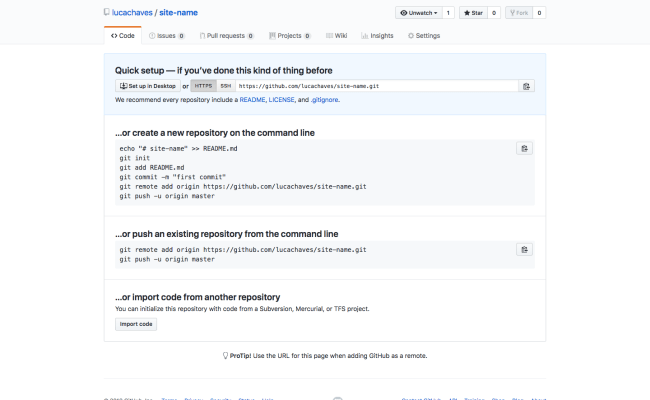Copy the repository clone URL to clipboard
The height and width of the screenshot is (400, 650).
(x=526, y=86)
